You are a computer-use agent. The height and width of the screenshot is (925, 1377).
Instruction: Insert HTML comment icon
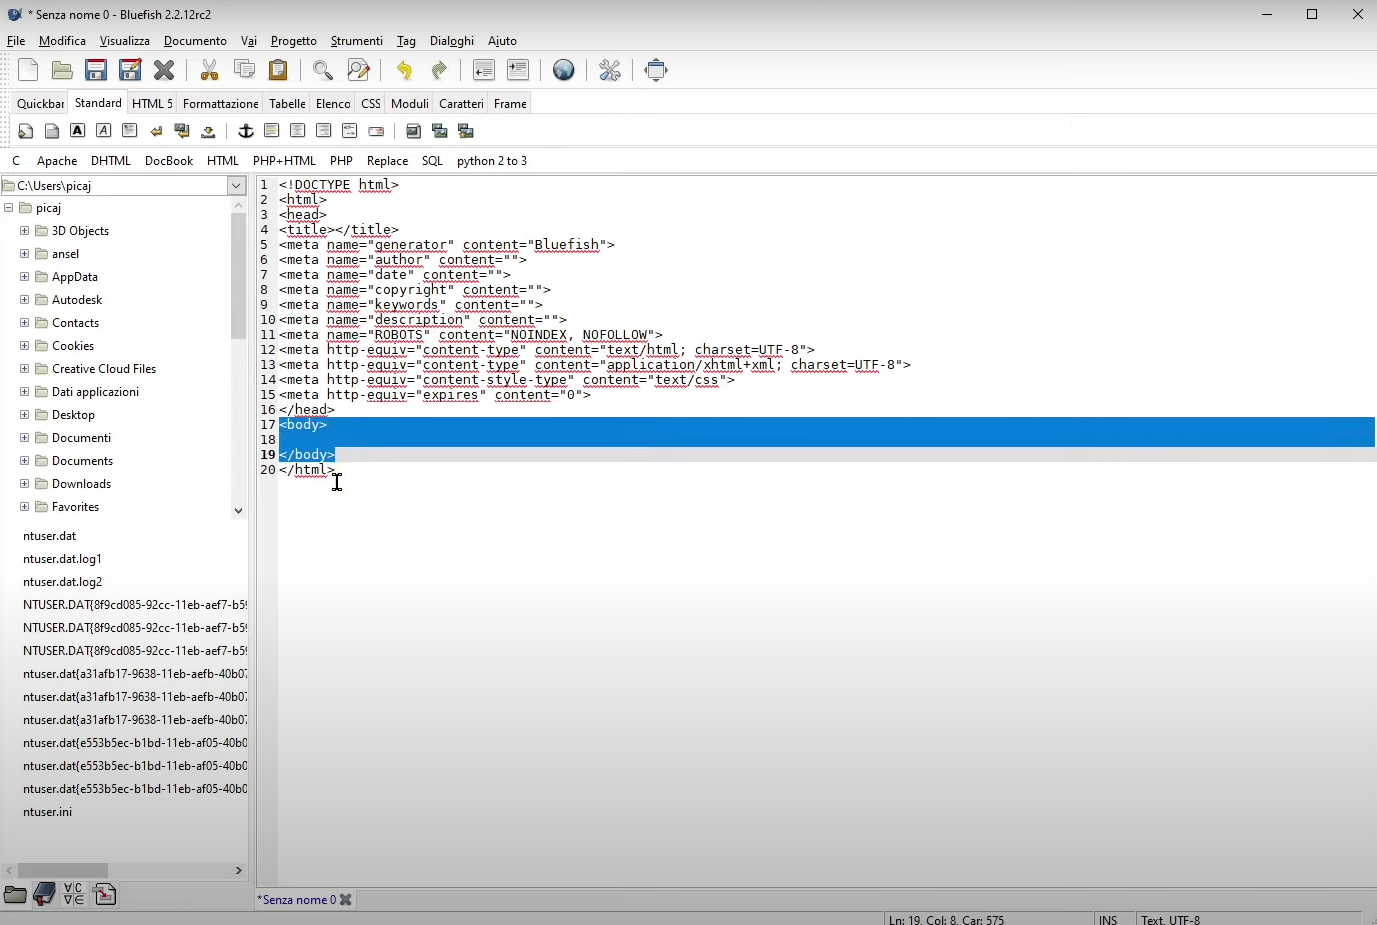[x=349, y=131]
